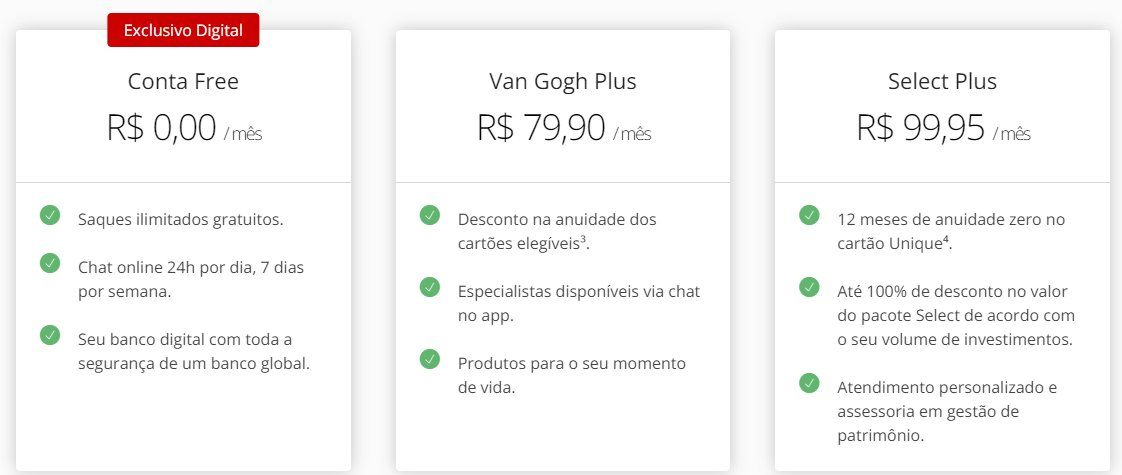Click the green check beside Saques ilimitados gratuitos
Image resolution: width=1122 pixels, height=475 pixels.
[50, 215]
